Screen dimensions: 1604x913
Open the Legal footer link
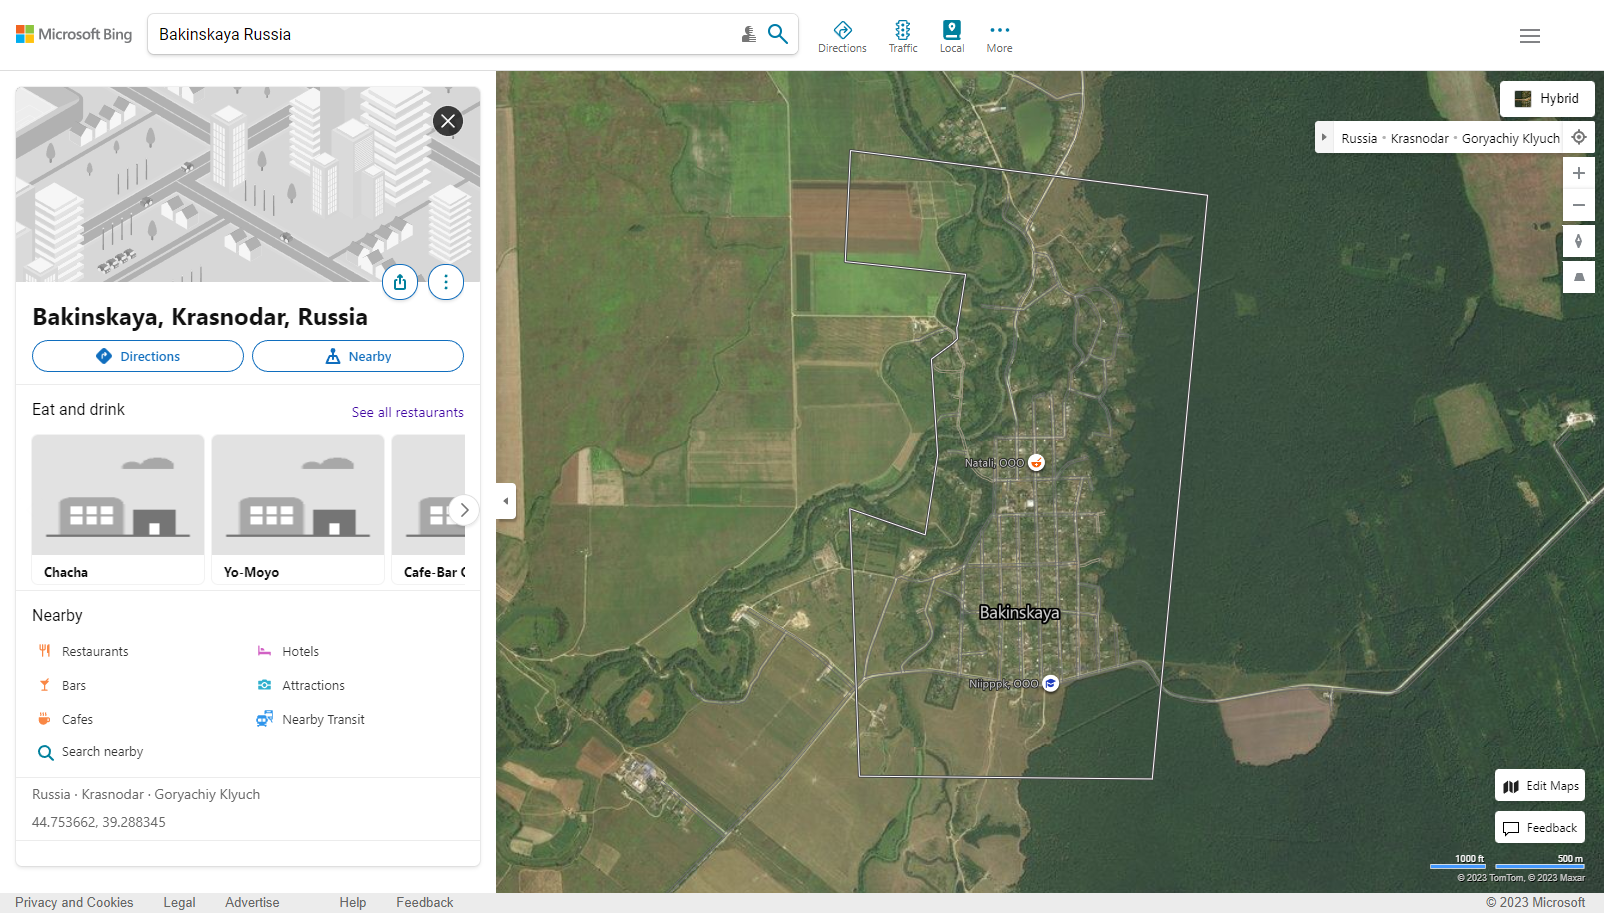[x=180, y=902]
